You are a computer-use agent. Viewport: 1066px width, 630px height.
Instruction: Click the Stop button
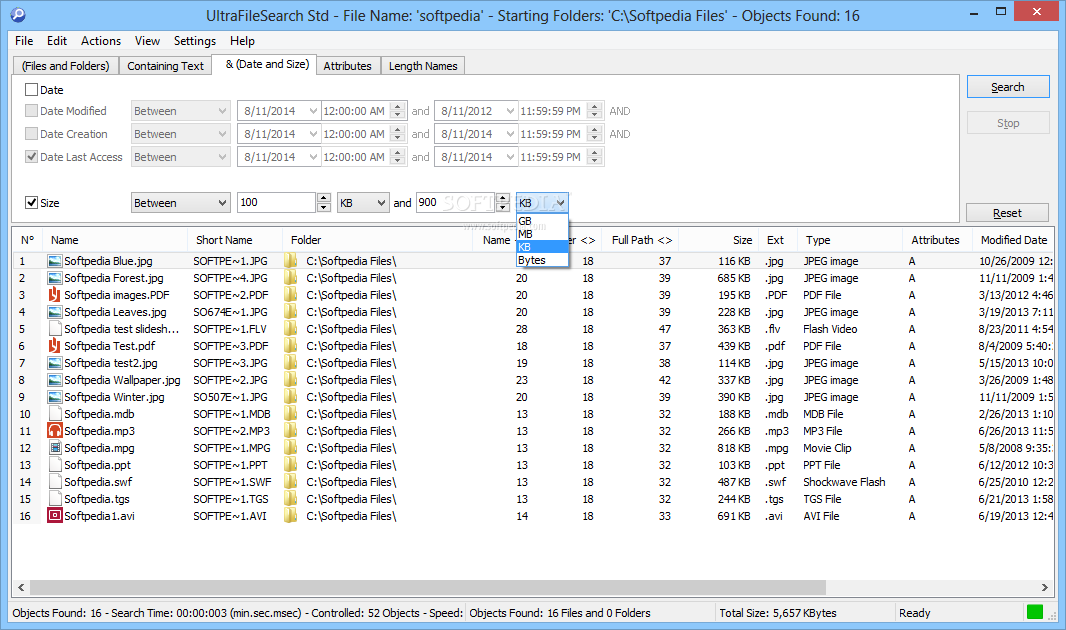pyautogui.click(x=1008, y=123)
